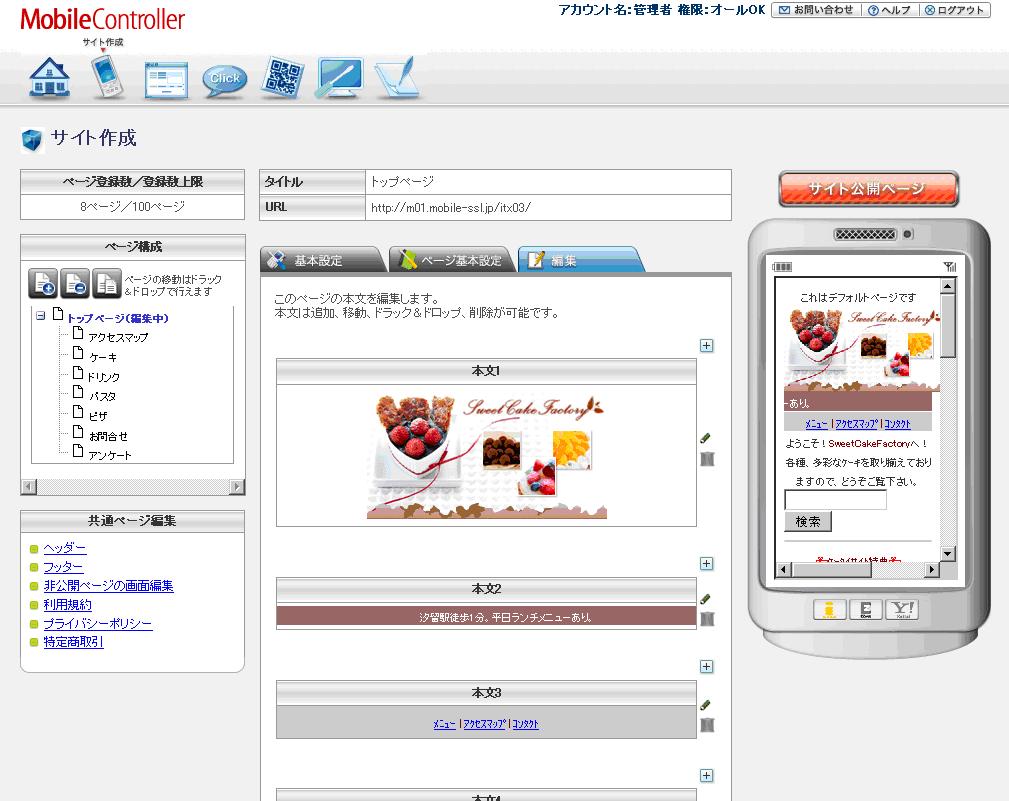Image resolution: width=1009 pixels, height=801 pixels.
Task: Open the QR code icon
Action: 283,77
